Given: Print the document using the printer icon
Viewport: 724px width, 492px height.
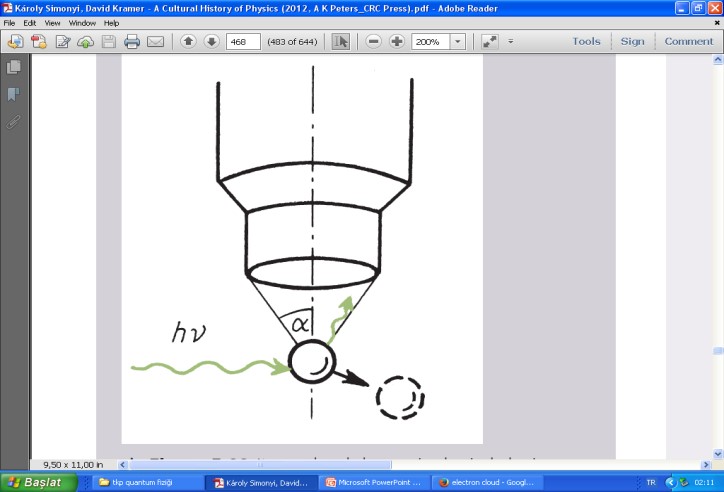Looking at the screenshot, I should pyautogui.click(x=131, y=42).
